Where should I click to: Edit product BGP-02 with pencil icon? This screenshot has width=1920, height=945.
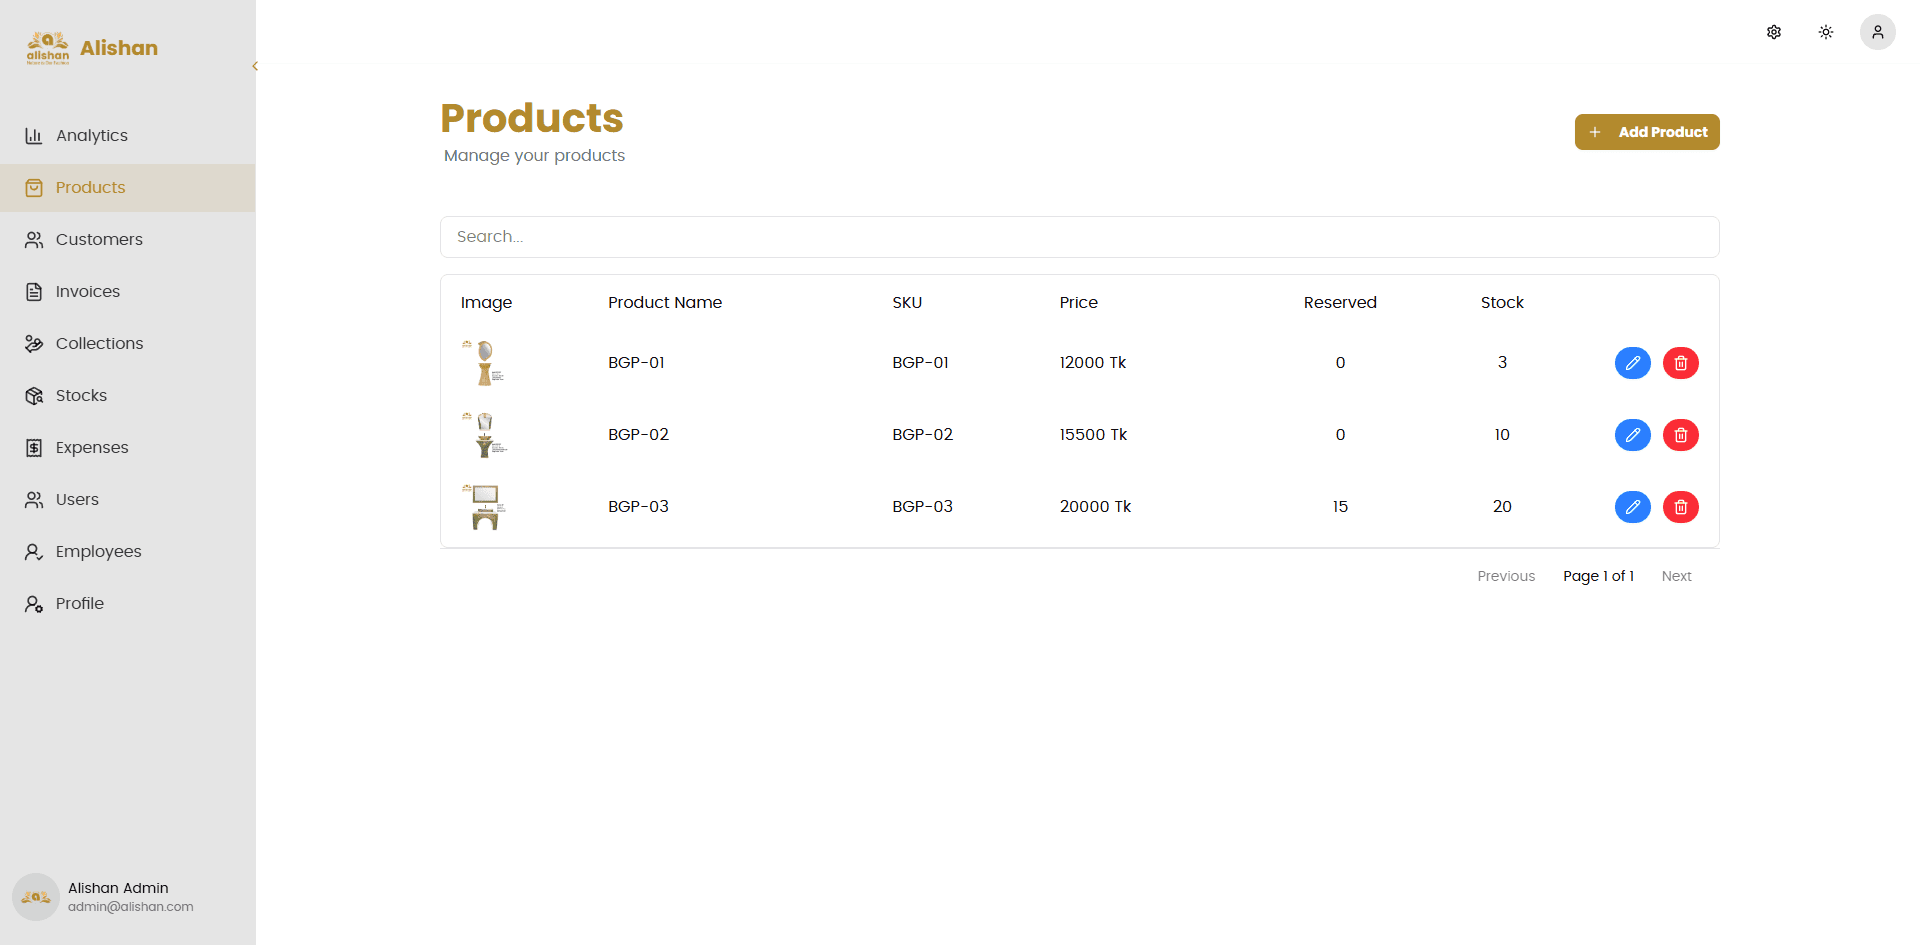pyautogui.click(x=1633, y=435)
